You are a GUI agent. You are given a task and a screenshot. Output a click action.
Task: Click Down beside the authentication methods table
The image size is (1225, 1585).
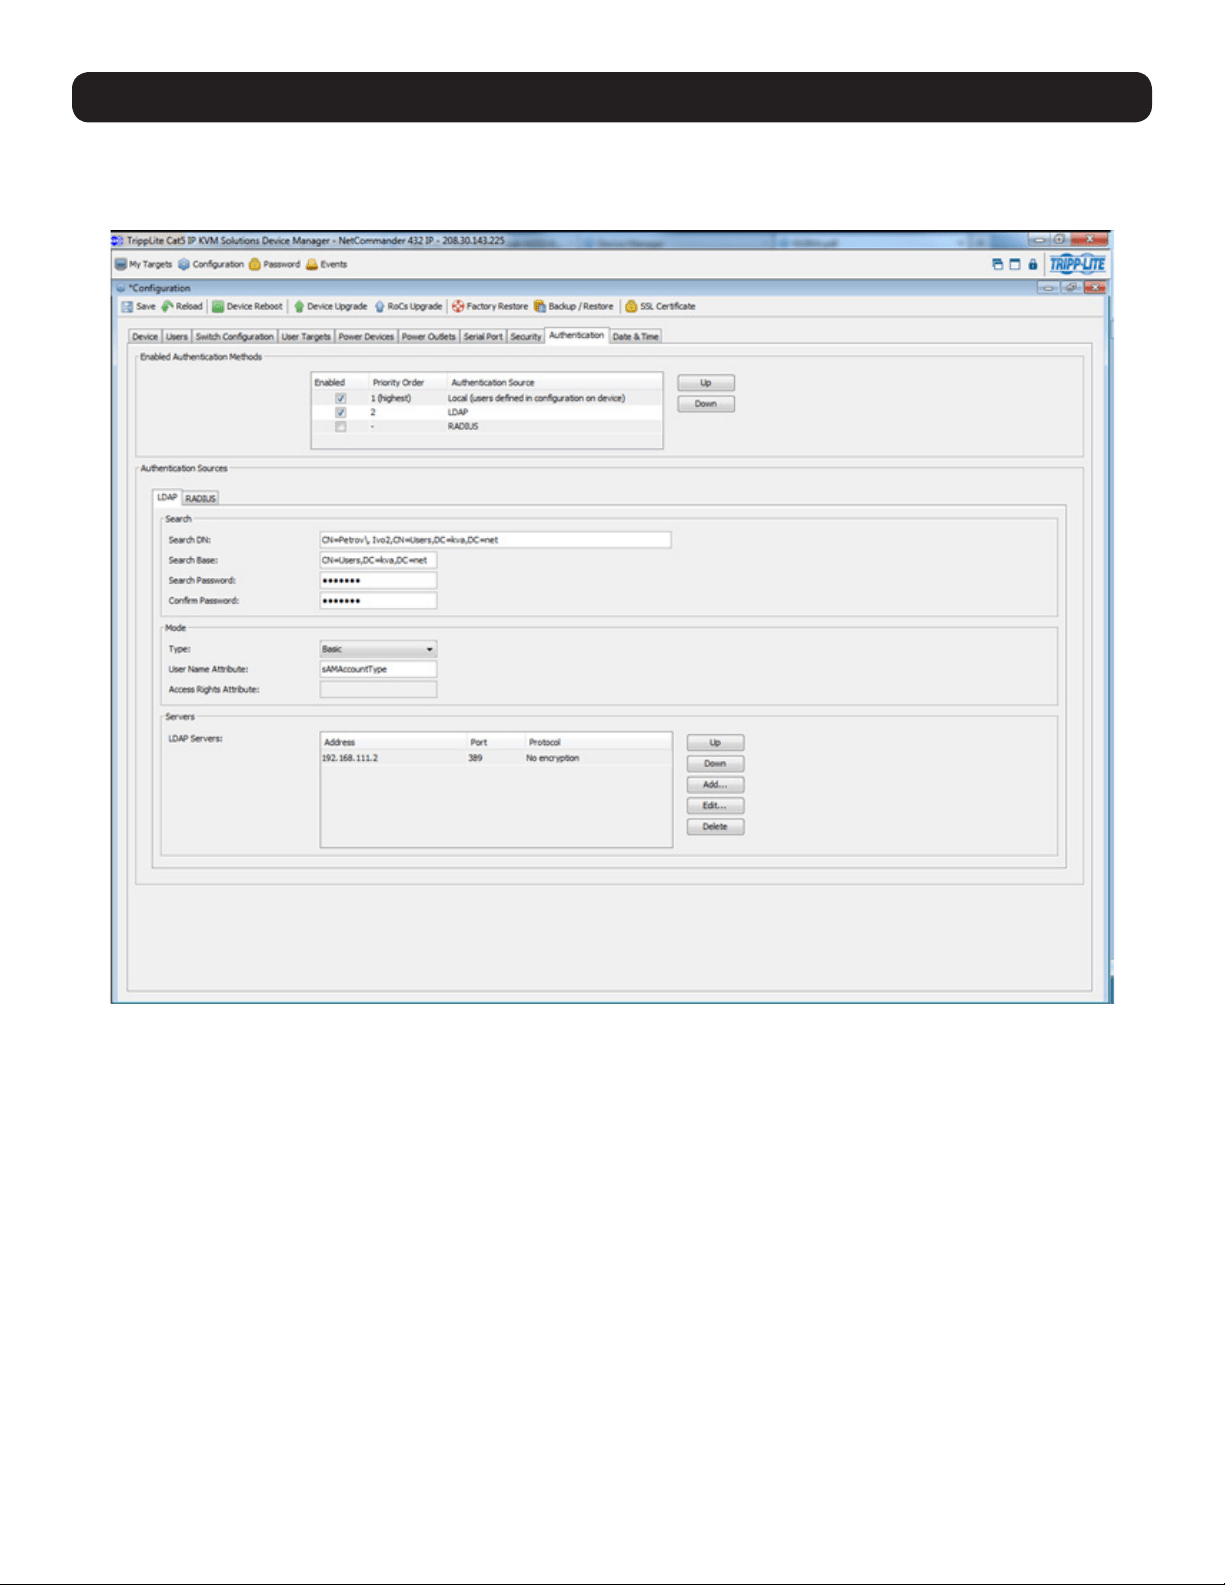(x=706, y=404)
